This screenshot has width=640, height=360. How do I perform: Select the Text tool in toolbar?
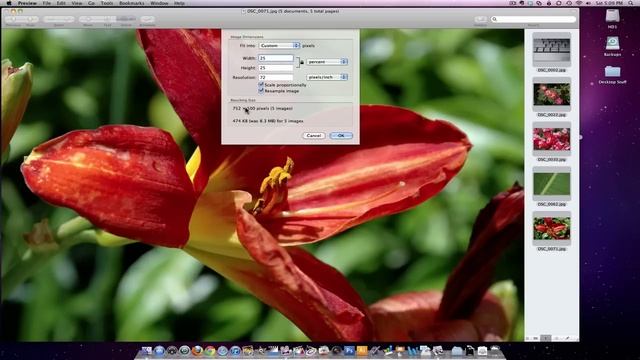pos(107,19)
